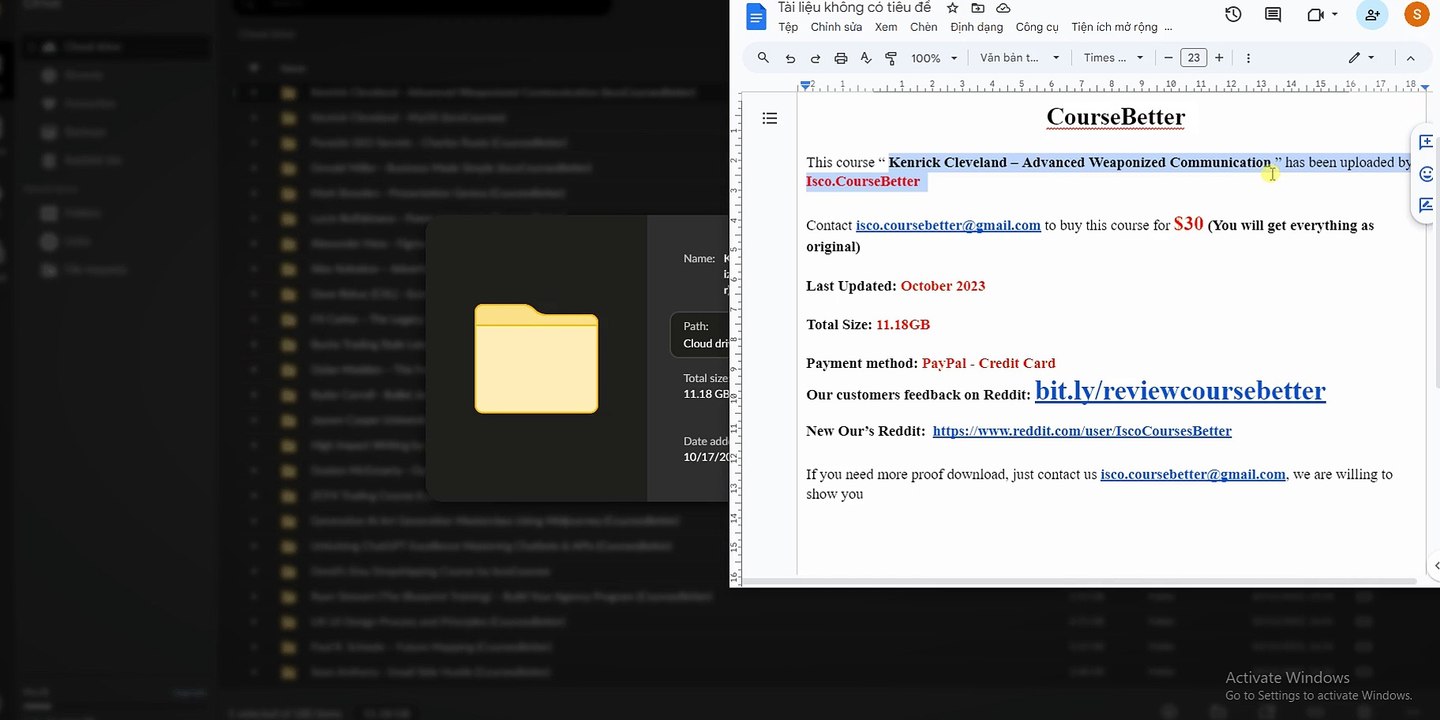This screenshot has width=1440, height=720.
Task: Open the reddit.com/user/IscoCoursesBetter link
Action: pos(1082,431)
